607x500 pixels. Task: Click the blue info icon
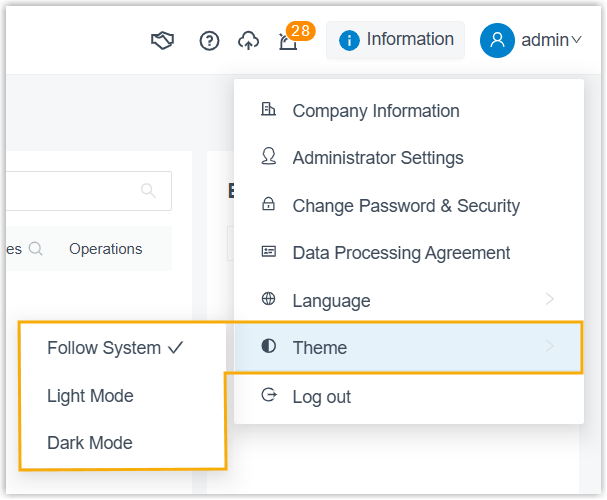pyautogui.click(x=349, y=40)
